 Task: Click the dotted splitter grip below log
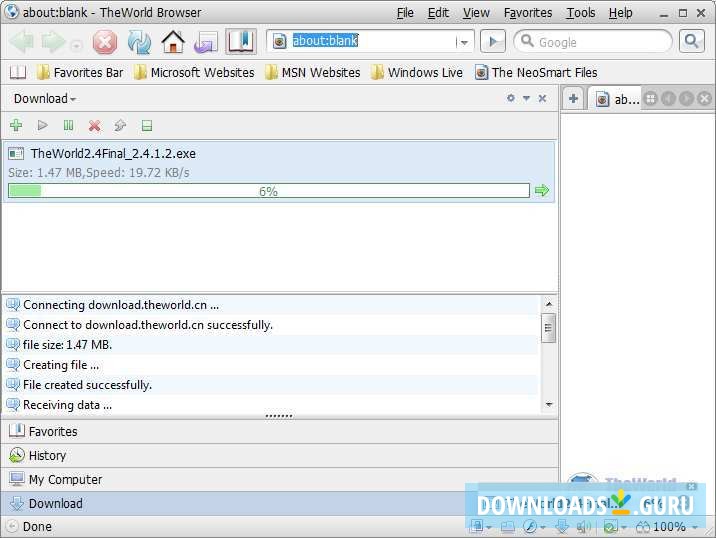coord(279,416)
